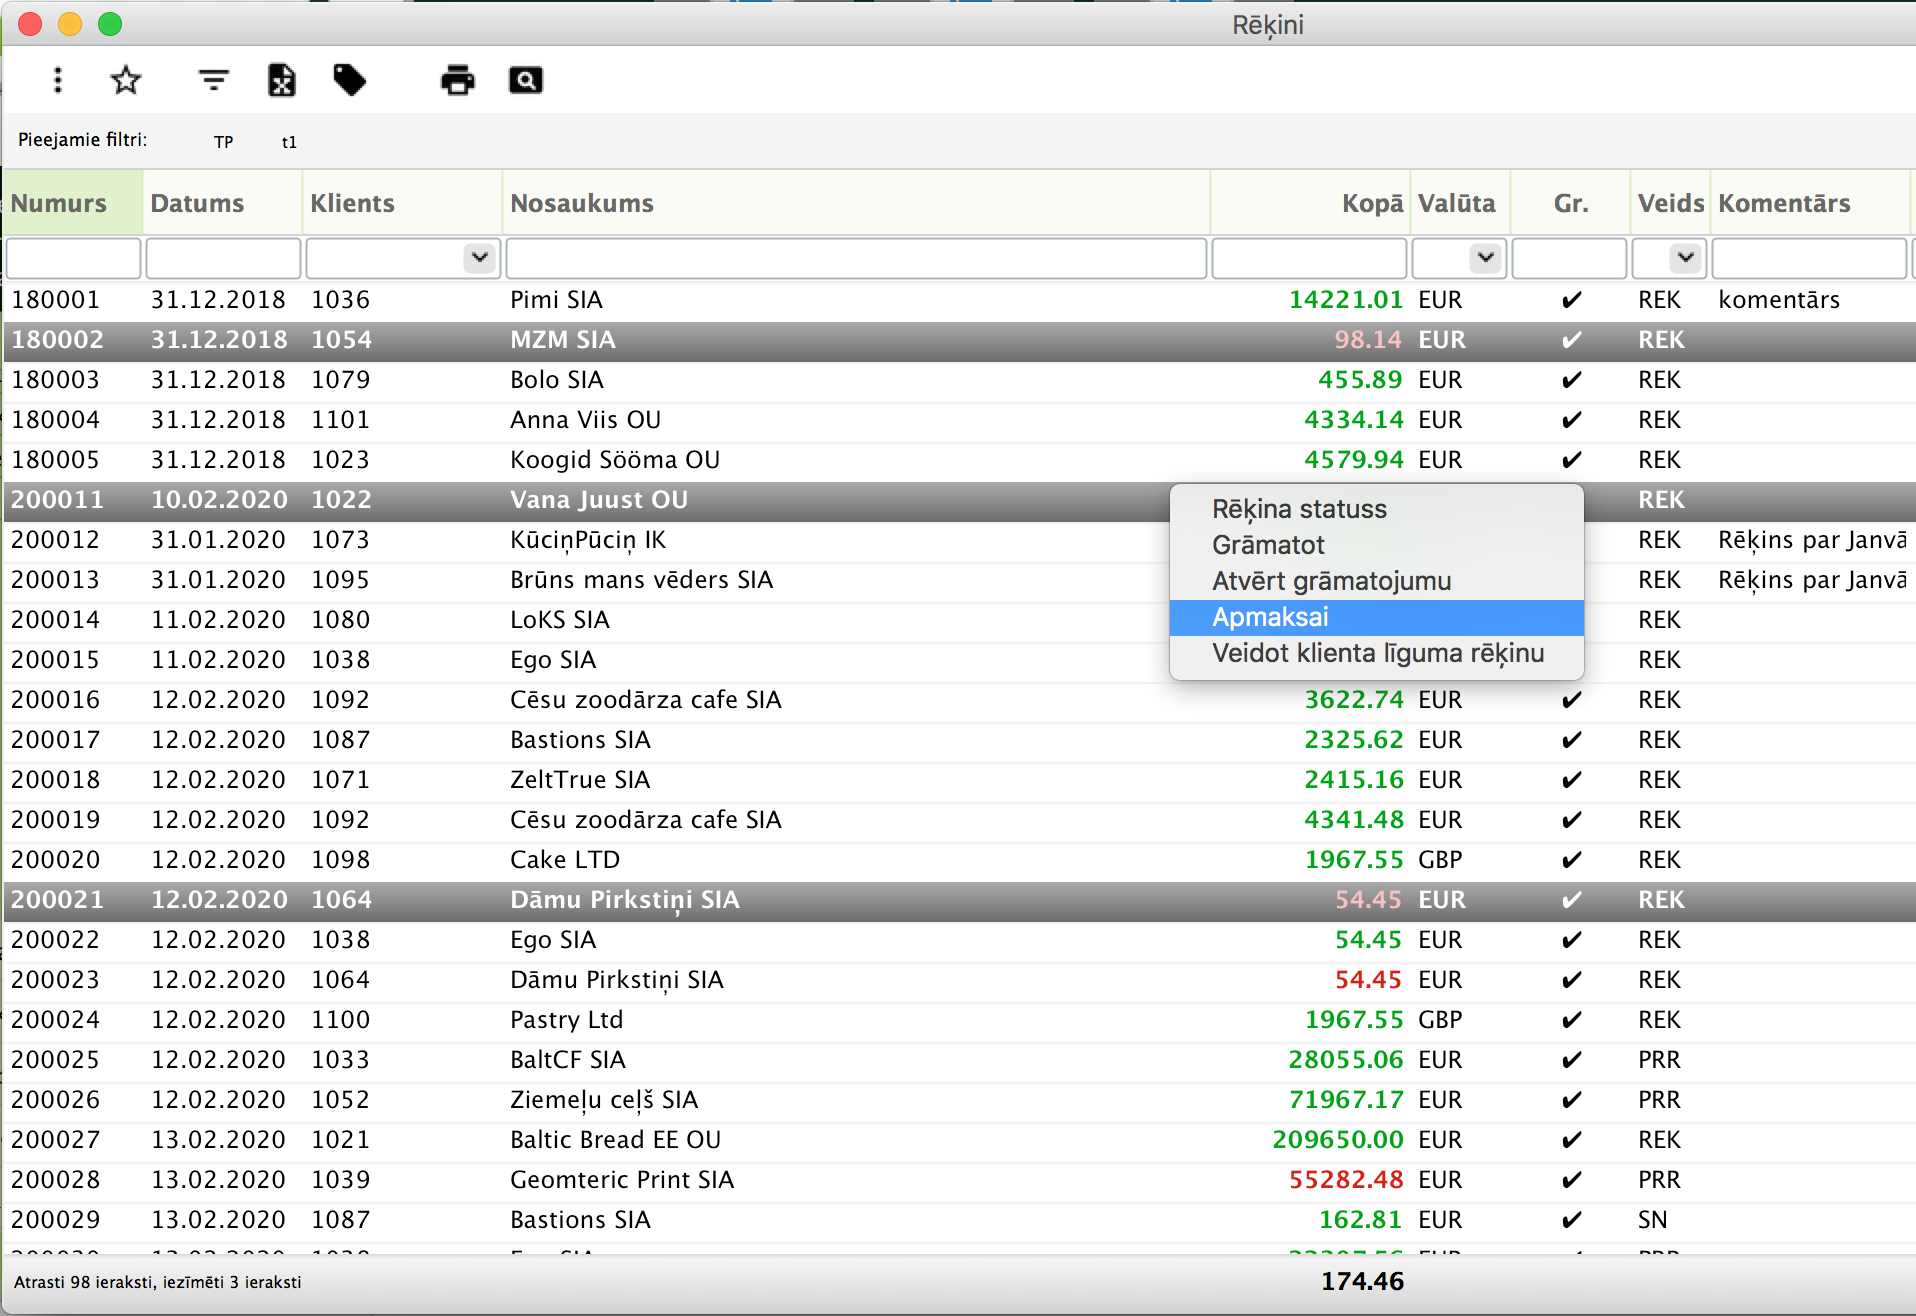The width and height of the screenshot is (1916, 1316).
Task: Click the printer icon
Action: tap(458, 80)
